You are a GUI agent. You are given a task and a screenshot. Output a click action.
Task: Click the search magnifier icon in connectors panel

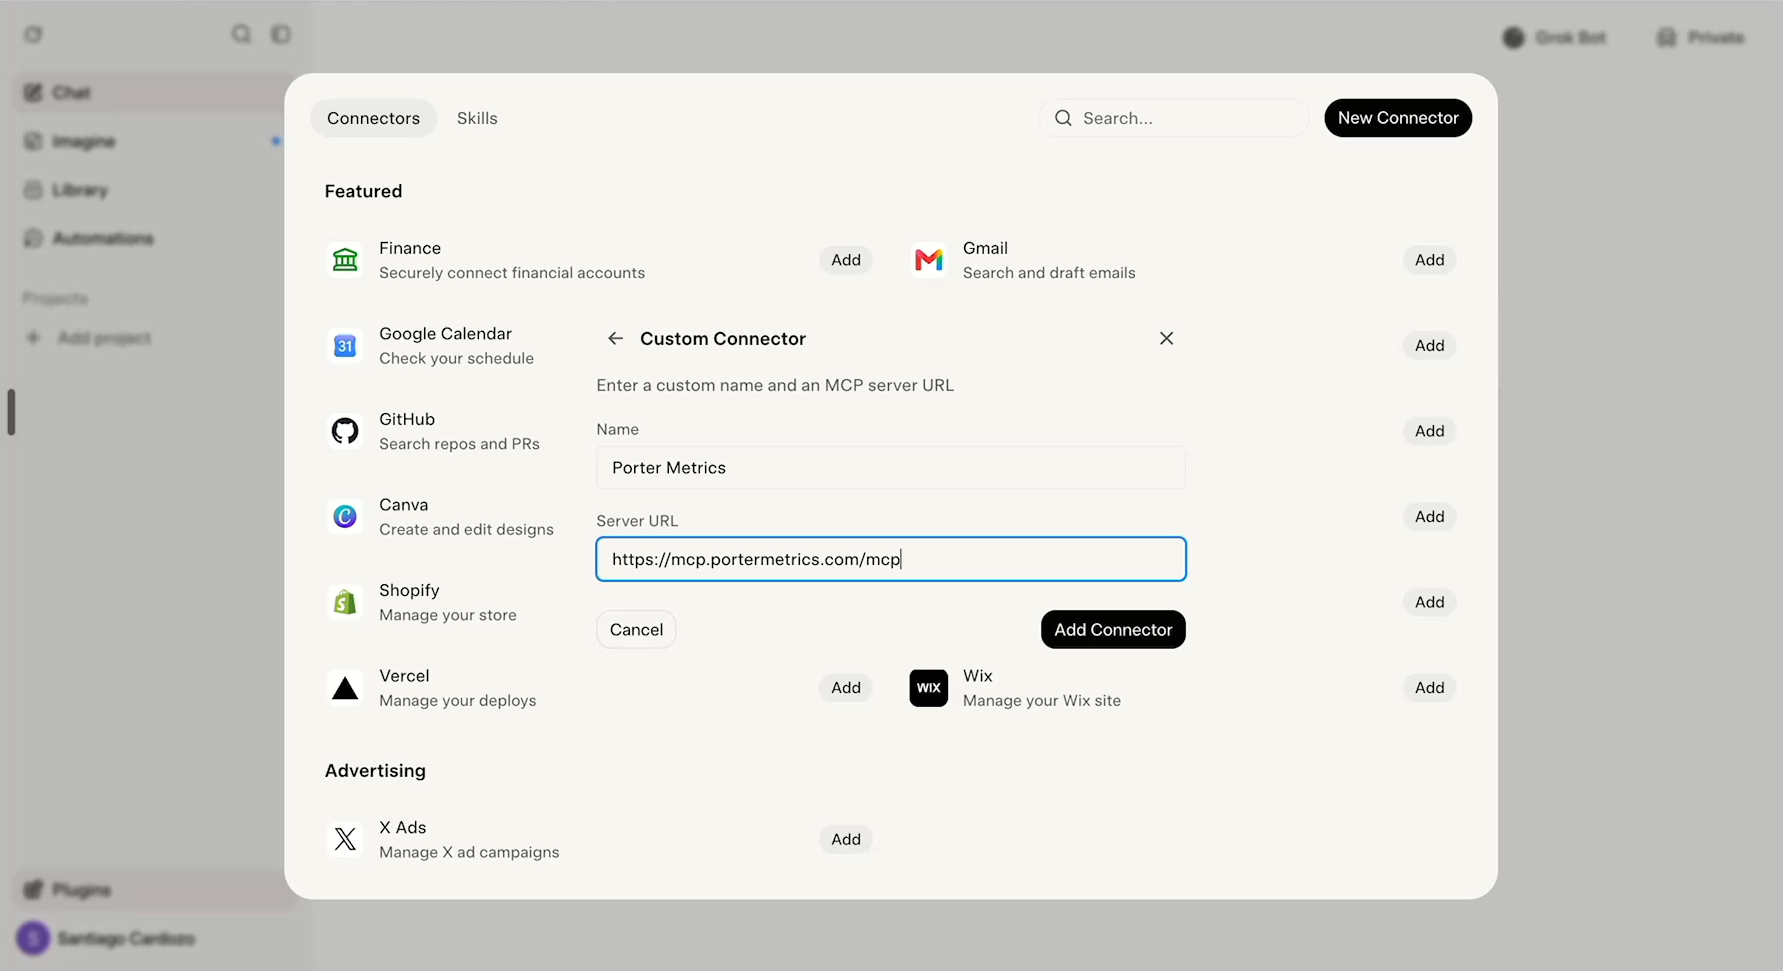click(x=1063, y=118)
